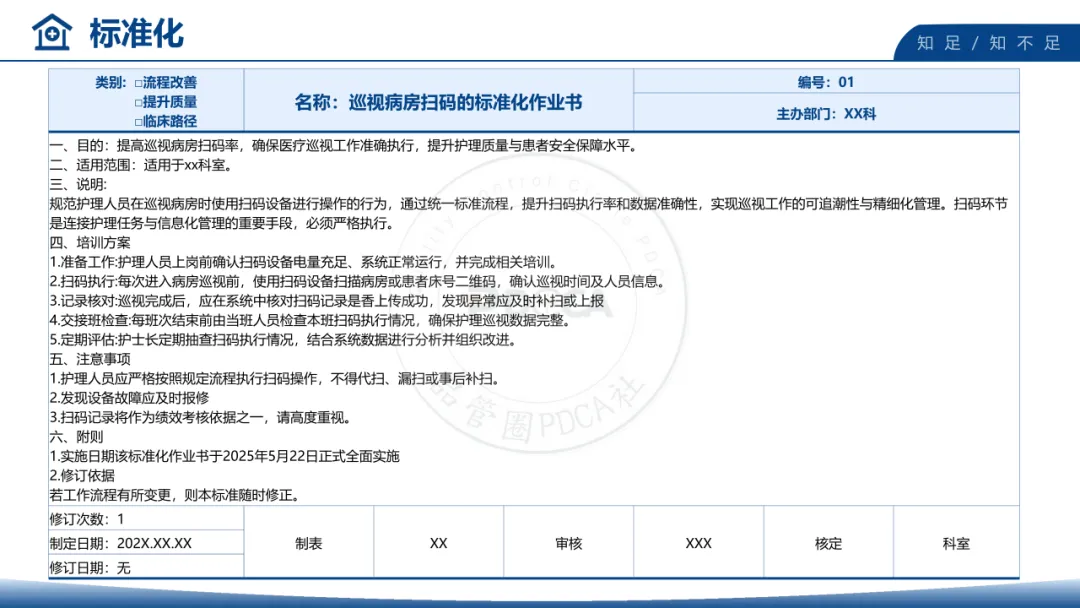
Task: Click the 主办部门：XX科 cell
Action: pos(826,114)
